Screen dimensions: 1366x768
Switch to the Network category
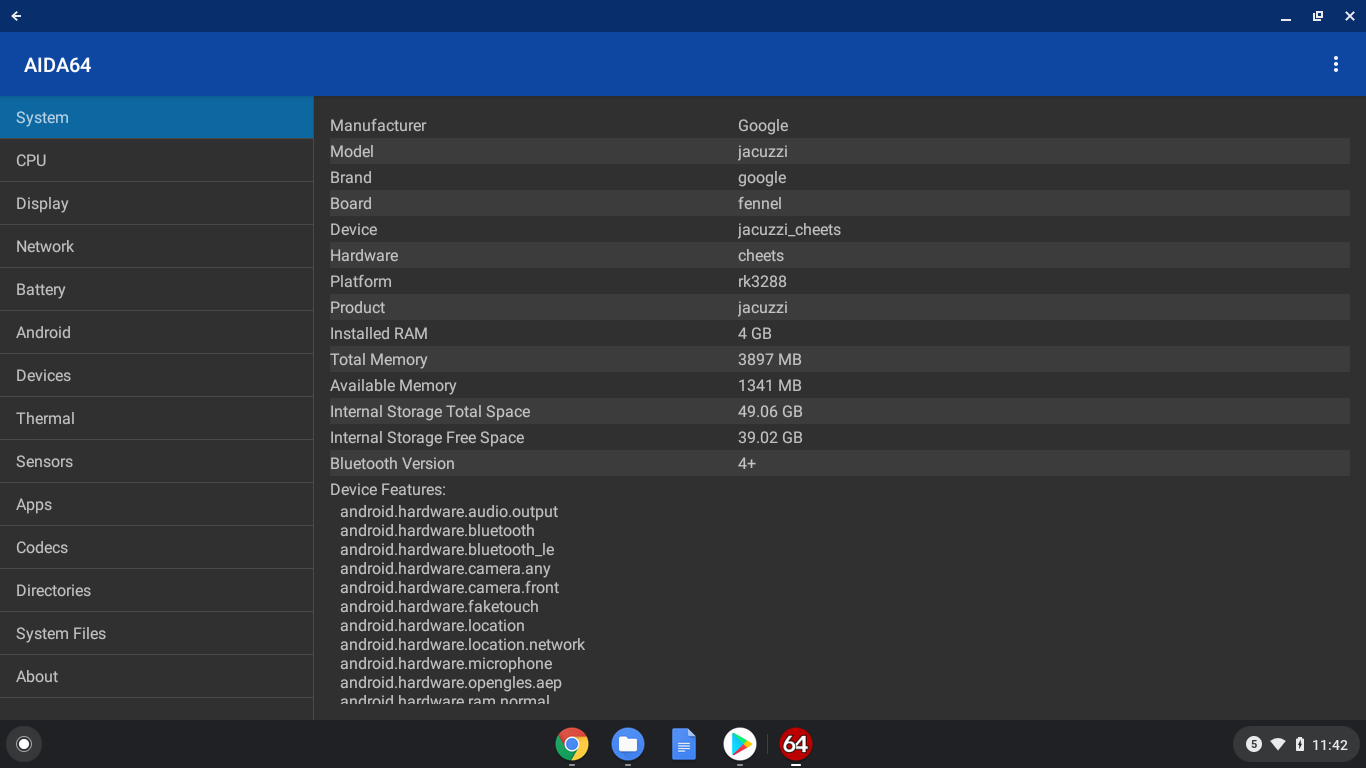click(157, 246)
